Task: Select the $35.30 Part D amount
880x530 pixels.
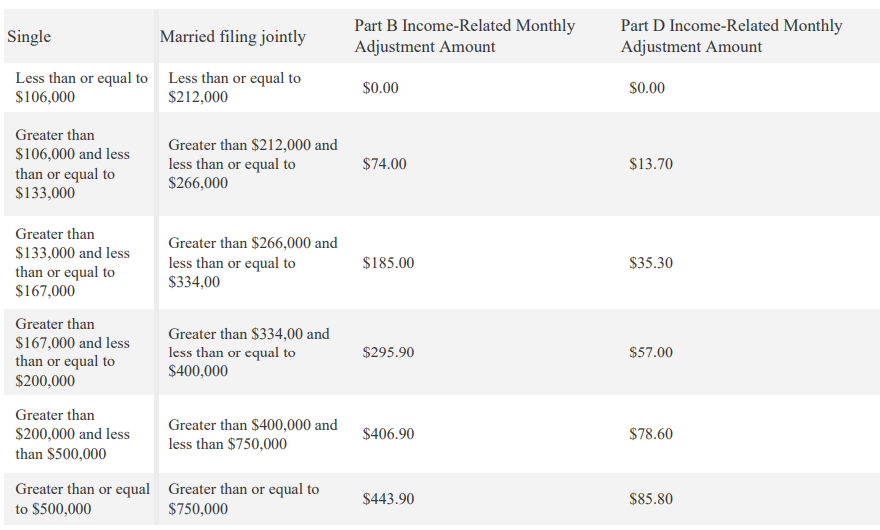Action: click(x=651, y=263)
